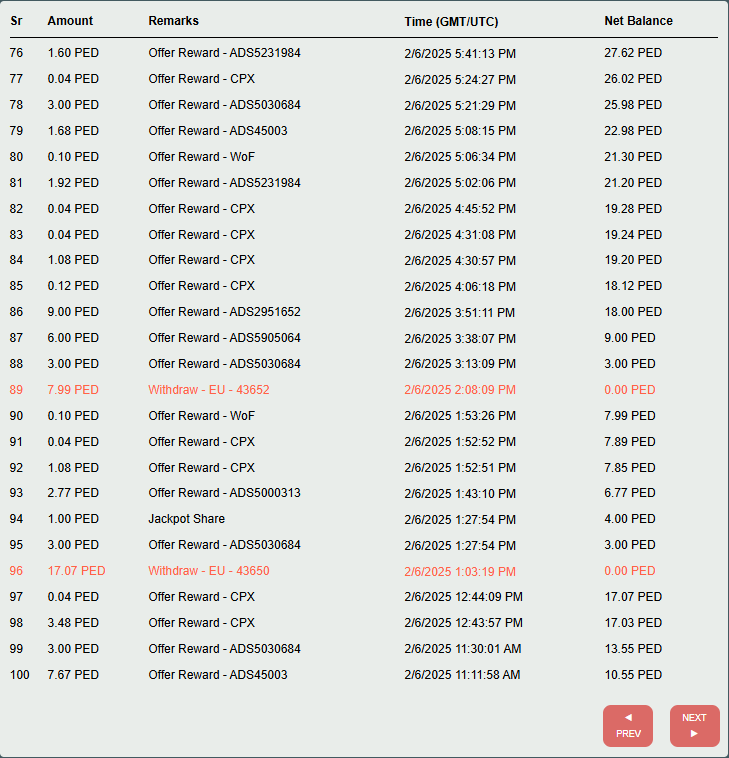The width and height of the screenshot is (729, 758).
Task: Click the 6.77 PED net balance
Action: 630,493
